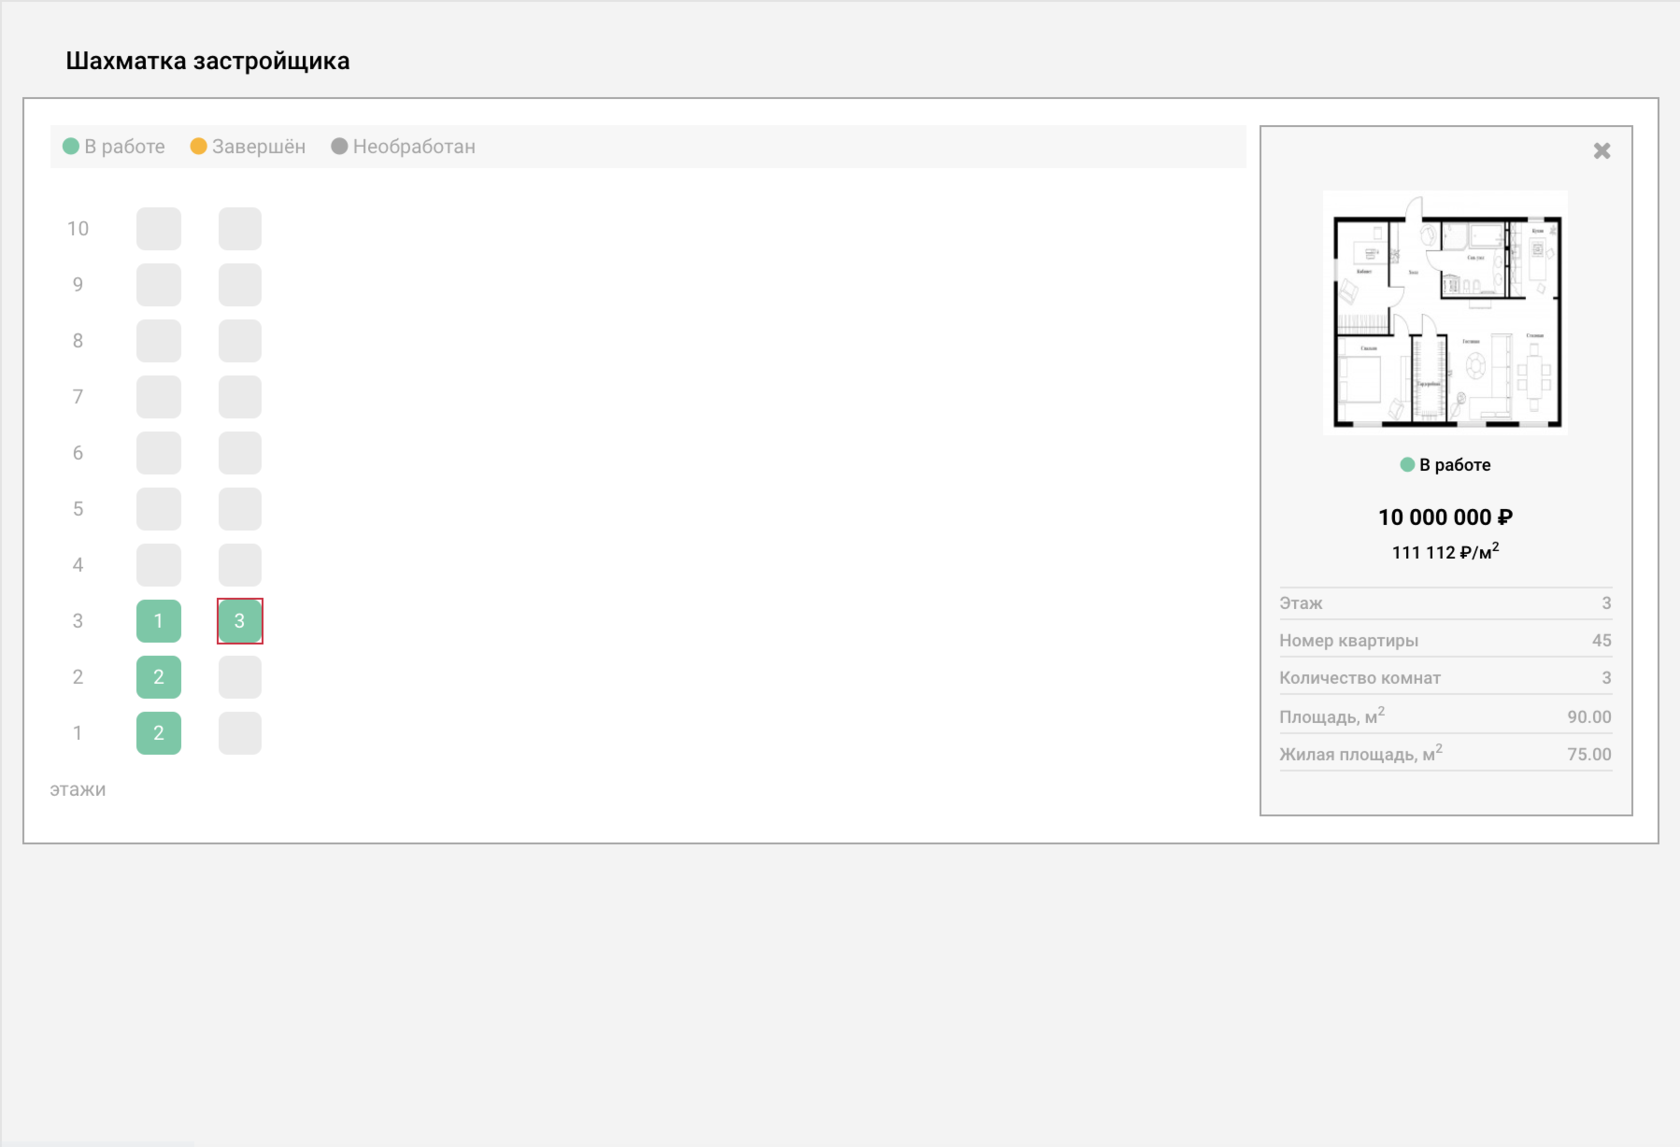Select green apartment 1 on floor 3
The height and width of the screenshot is (1147, 1680).
pos(159,621)
